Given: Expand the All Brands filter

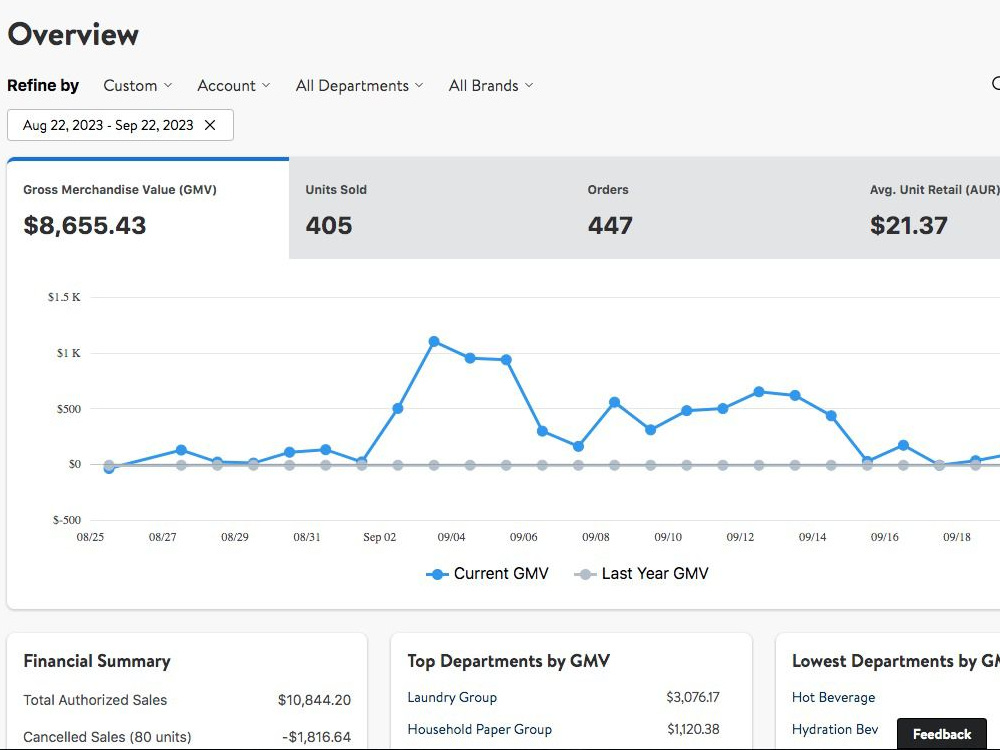Looking at the screenshot, I should coord(490,85).
